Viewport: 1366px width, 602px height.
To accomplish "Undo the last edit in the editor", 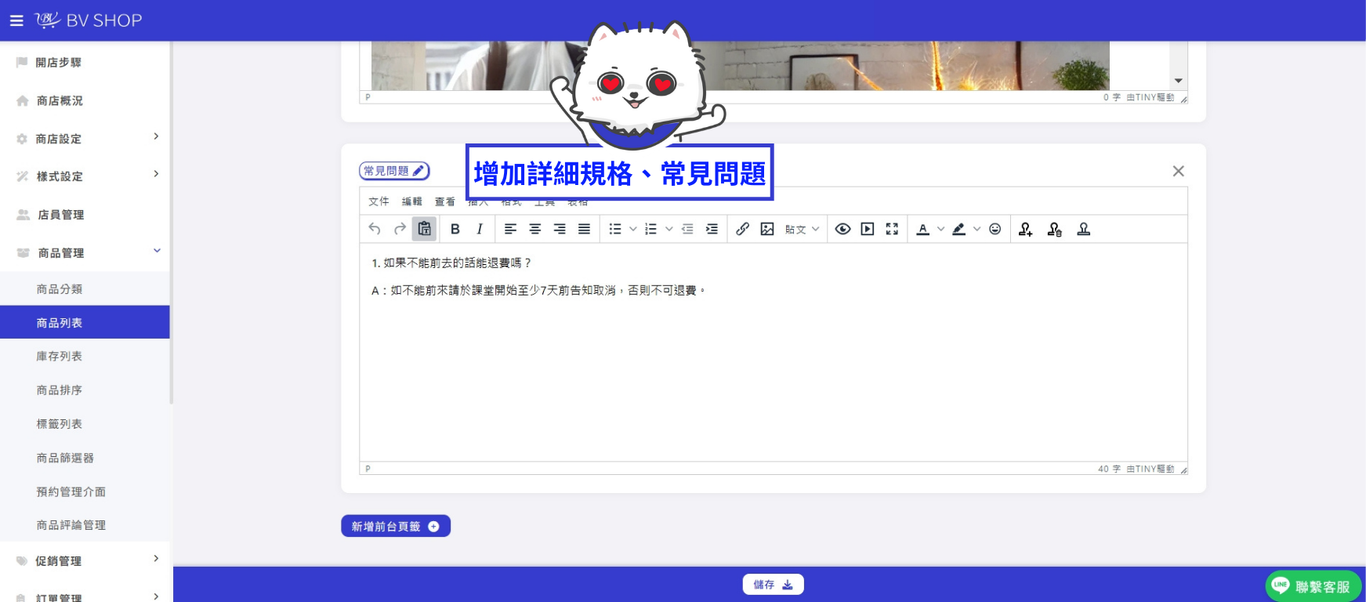I will coord(374,229).
